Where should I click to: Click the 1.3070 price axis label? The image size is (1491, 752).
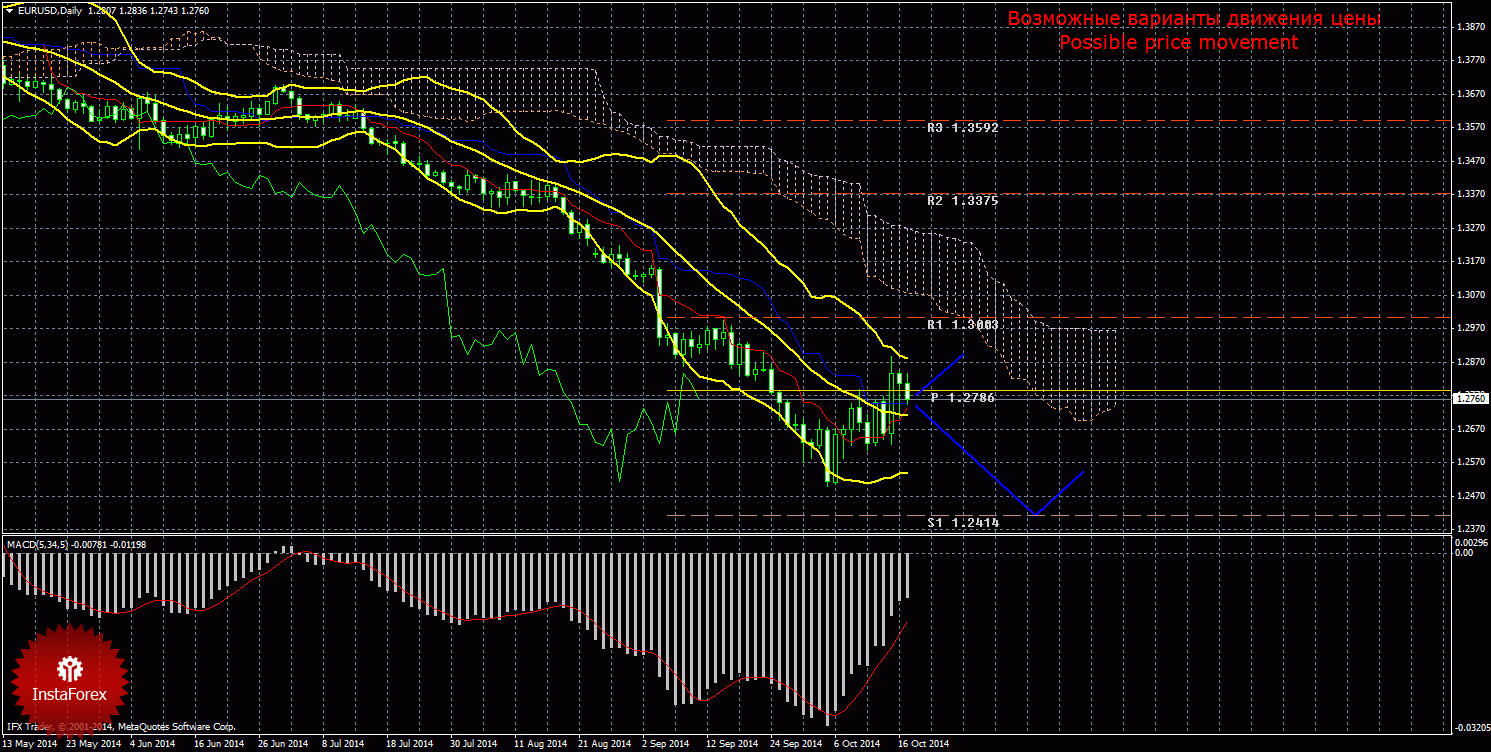click(x=1470, y=295)
